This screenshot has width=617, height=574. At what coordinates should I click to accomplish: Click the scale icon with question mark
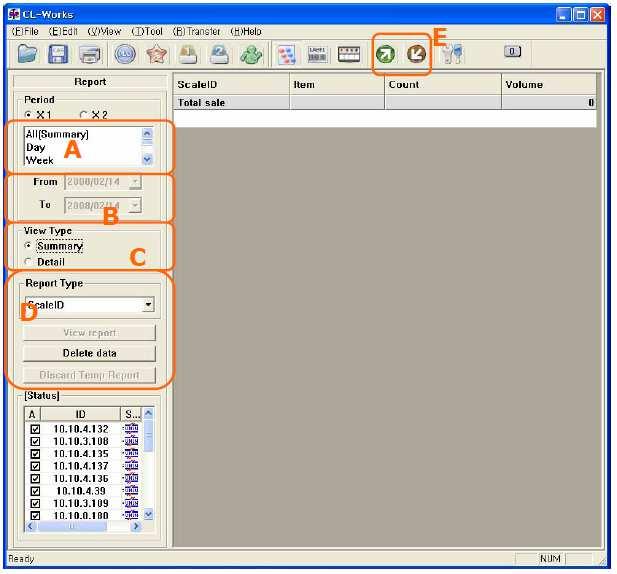coord(219,54)
